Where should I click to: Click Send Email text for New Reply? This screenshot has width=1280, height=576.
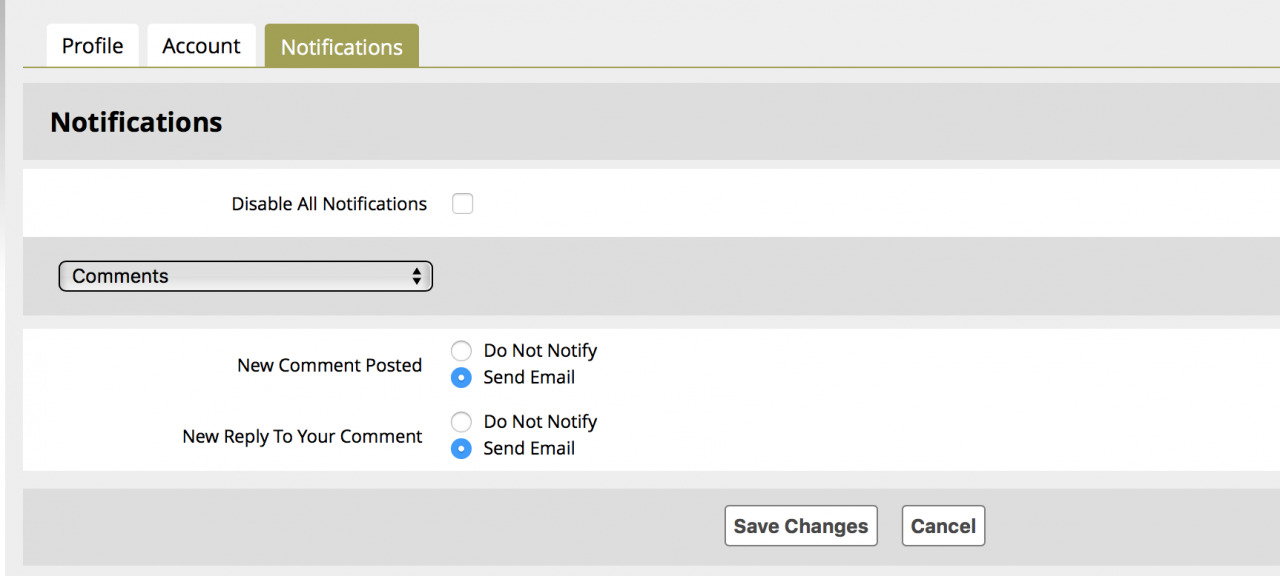pyautogui.click(x=529, y=449)
